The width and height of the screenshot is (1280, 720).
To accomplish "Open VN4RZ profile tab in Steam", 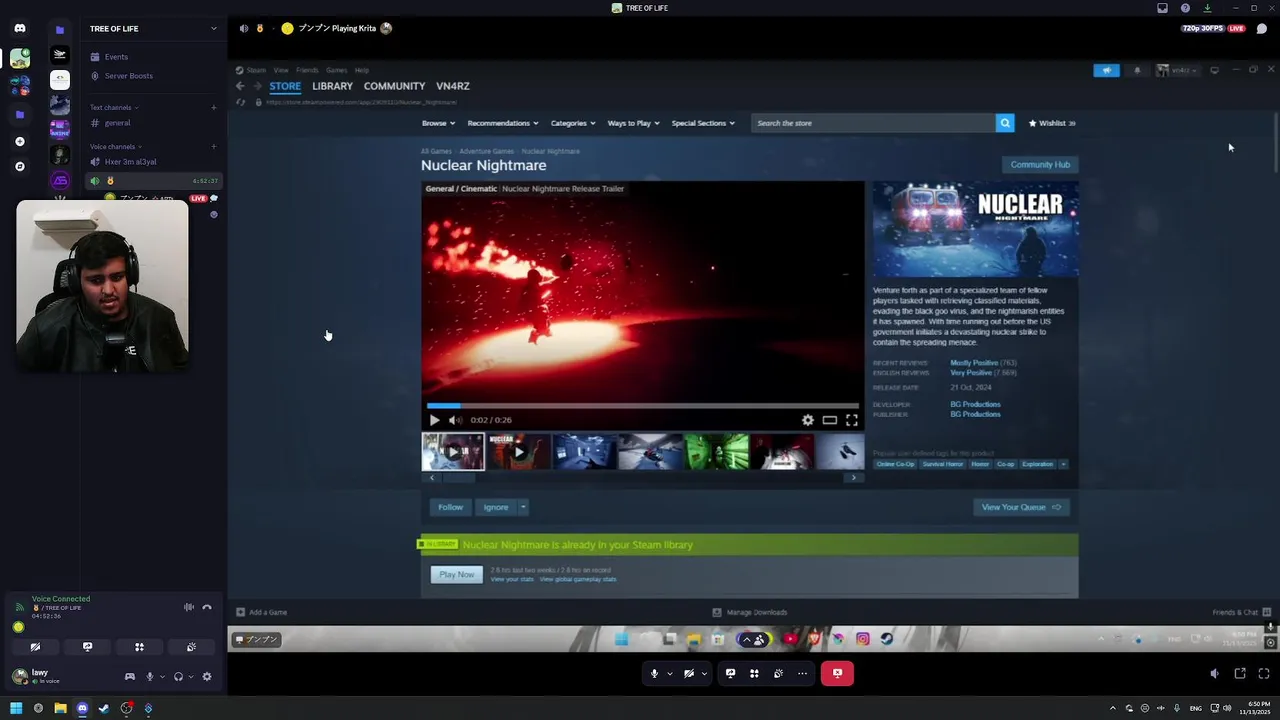I will (453, 86).
